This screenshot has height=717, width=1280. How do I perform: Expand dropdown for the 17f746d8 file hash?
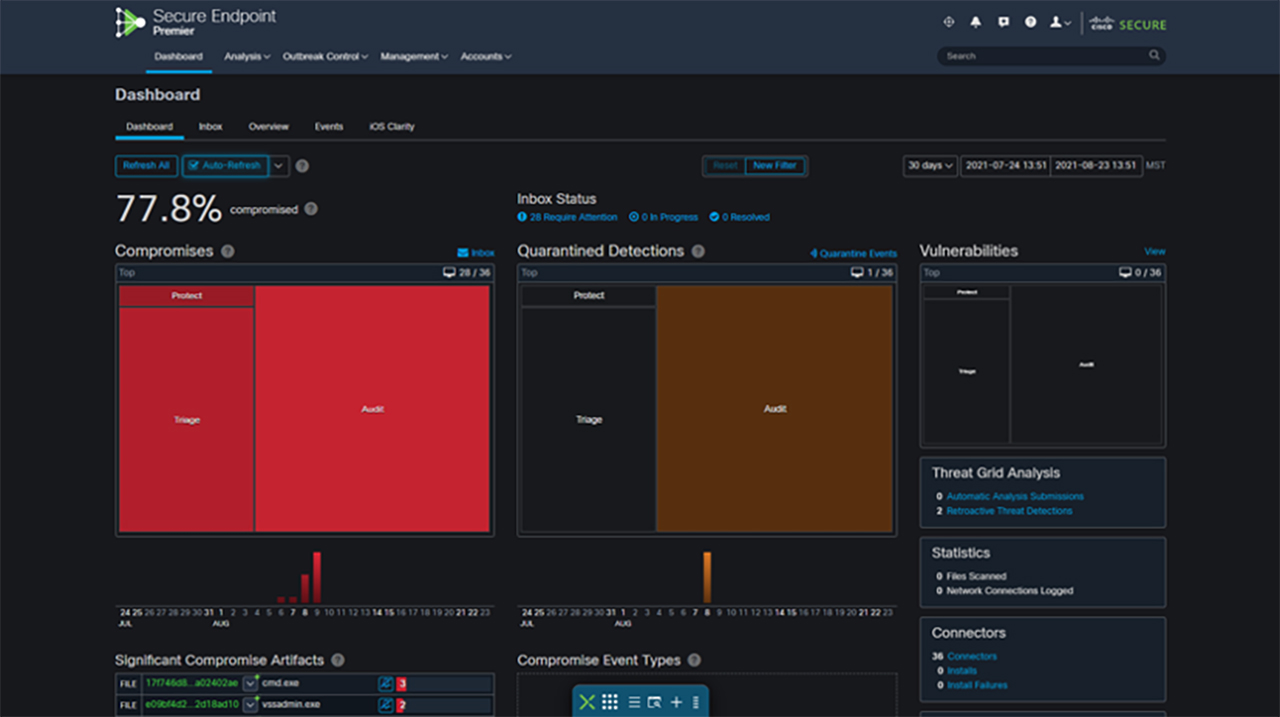click(250, 683)
